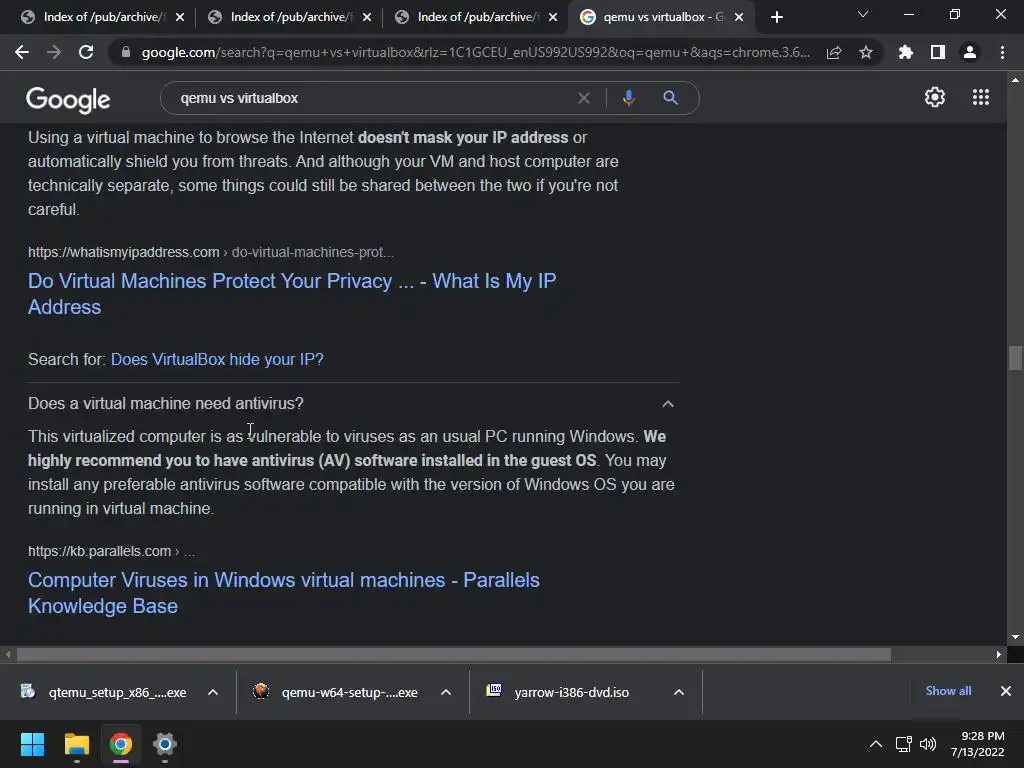Open the Windows Start menu

tap(32, 744)
